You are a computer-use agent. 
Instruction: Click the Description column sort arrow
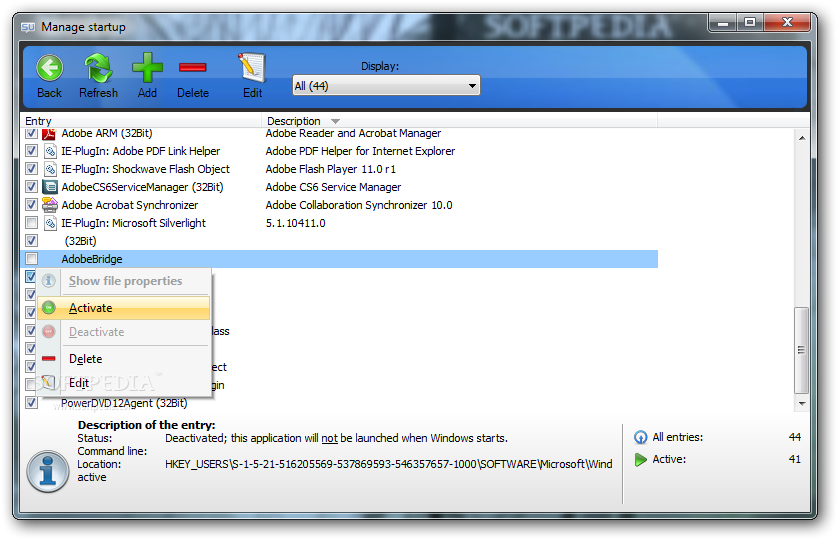click(335, 121)
